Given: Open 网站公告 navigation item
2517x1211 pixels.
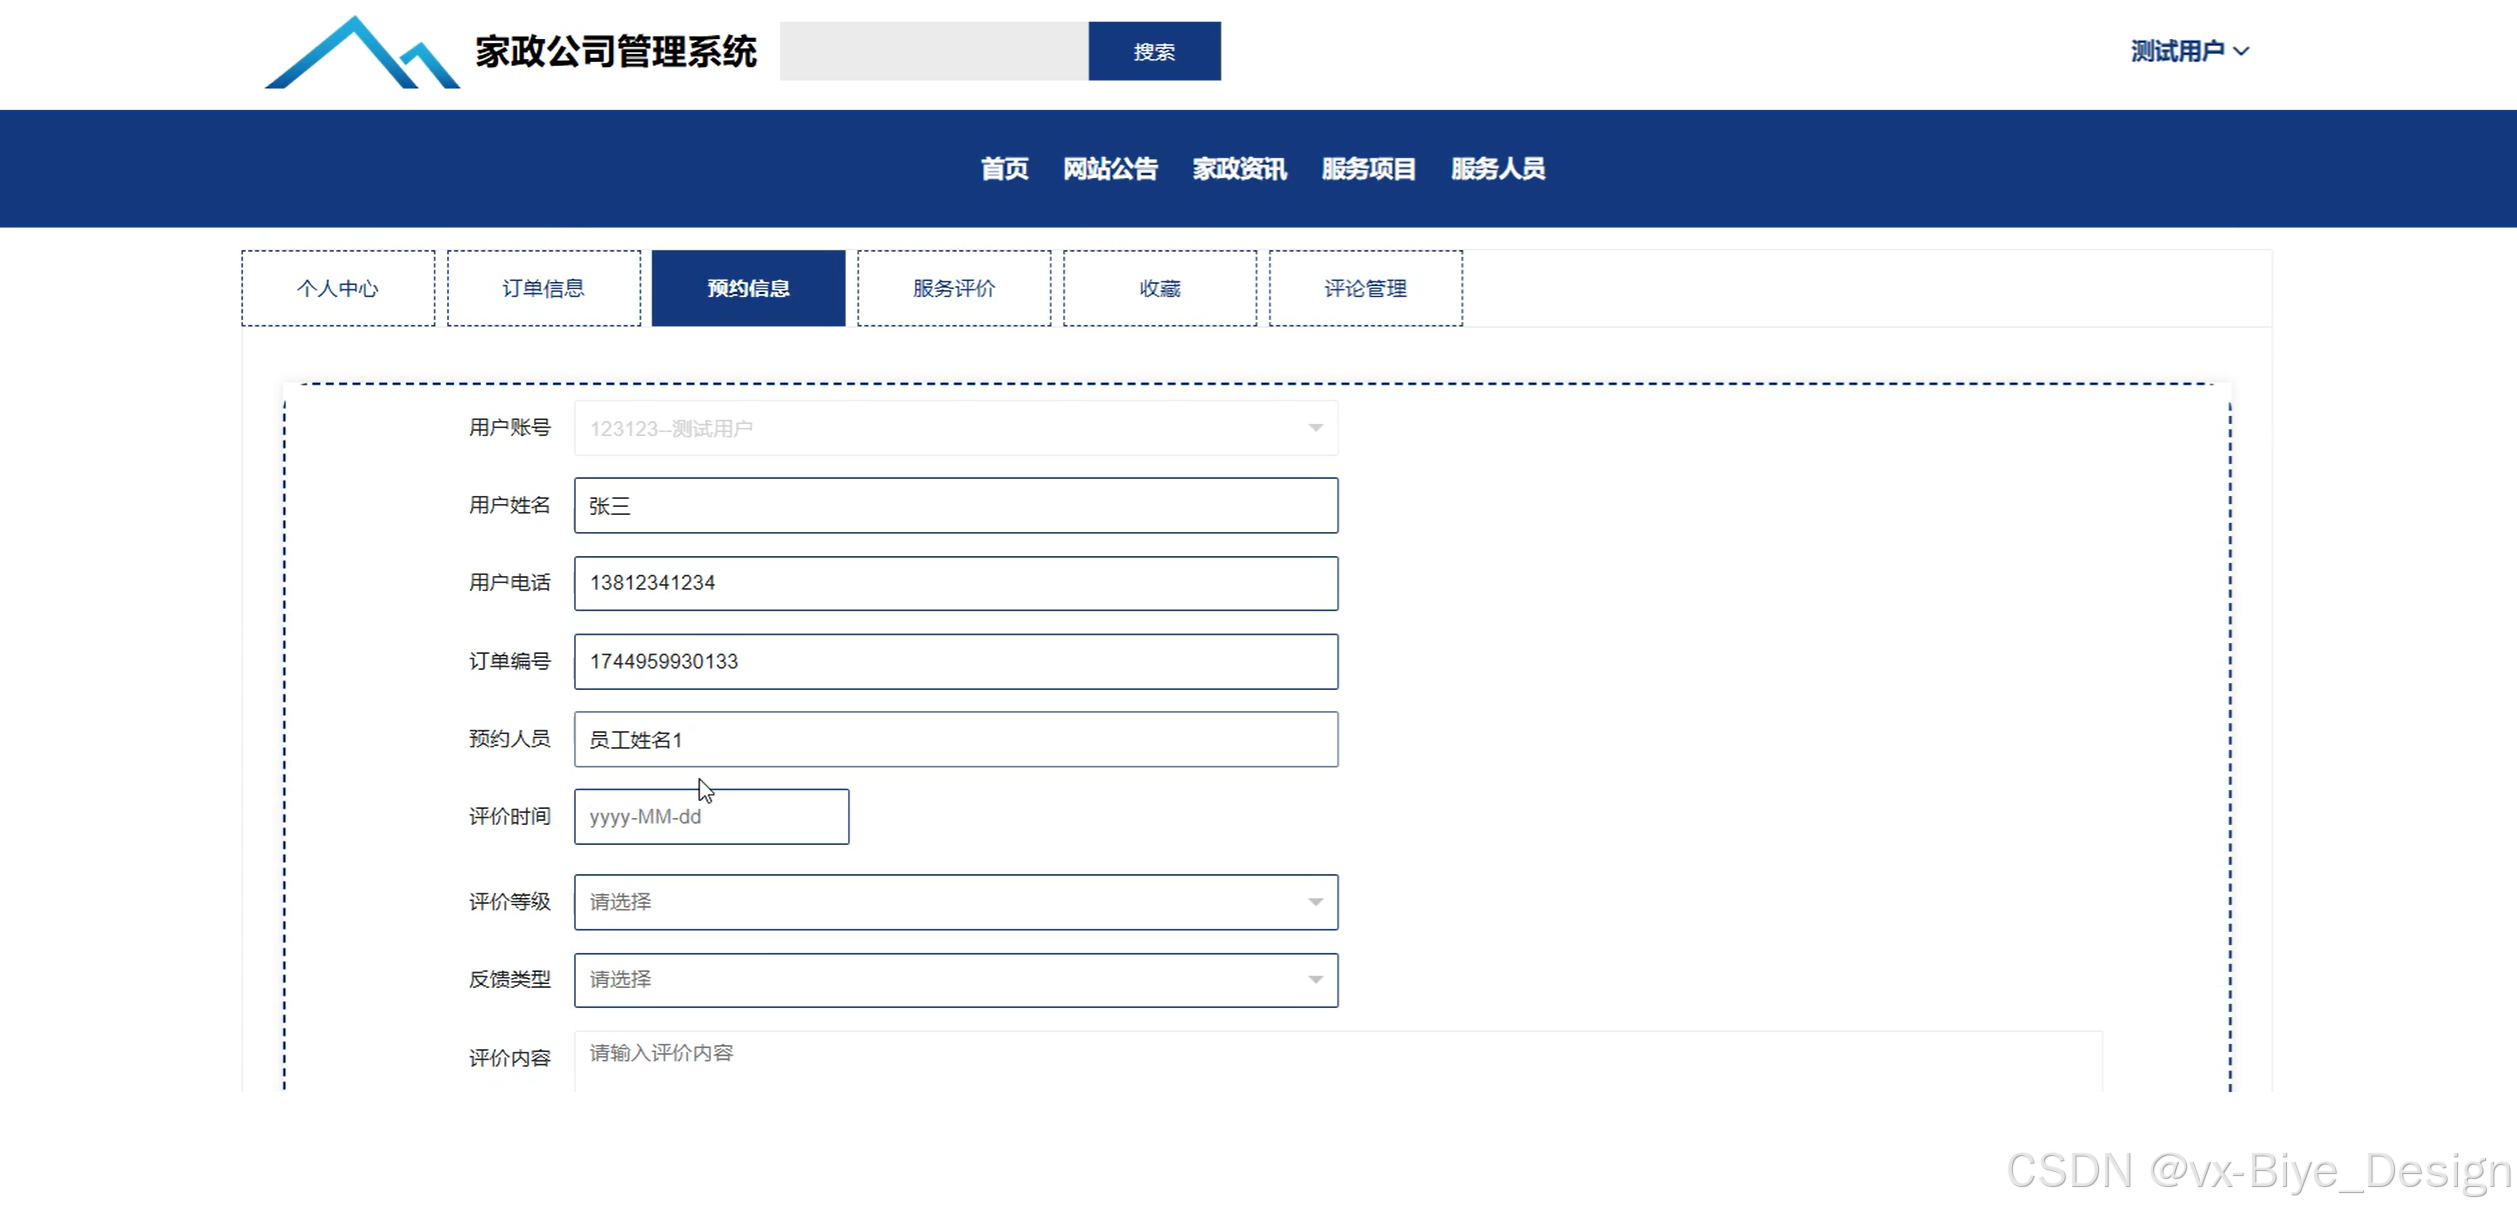Looking at the screenshot, I should coord(1110,169).
